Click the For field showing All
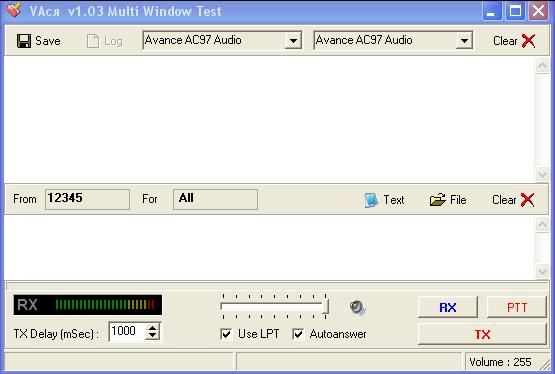The image size is (555, 374). [215, 199]
